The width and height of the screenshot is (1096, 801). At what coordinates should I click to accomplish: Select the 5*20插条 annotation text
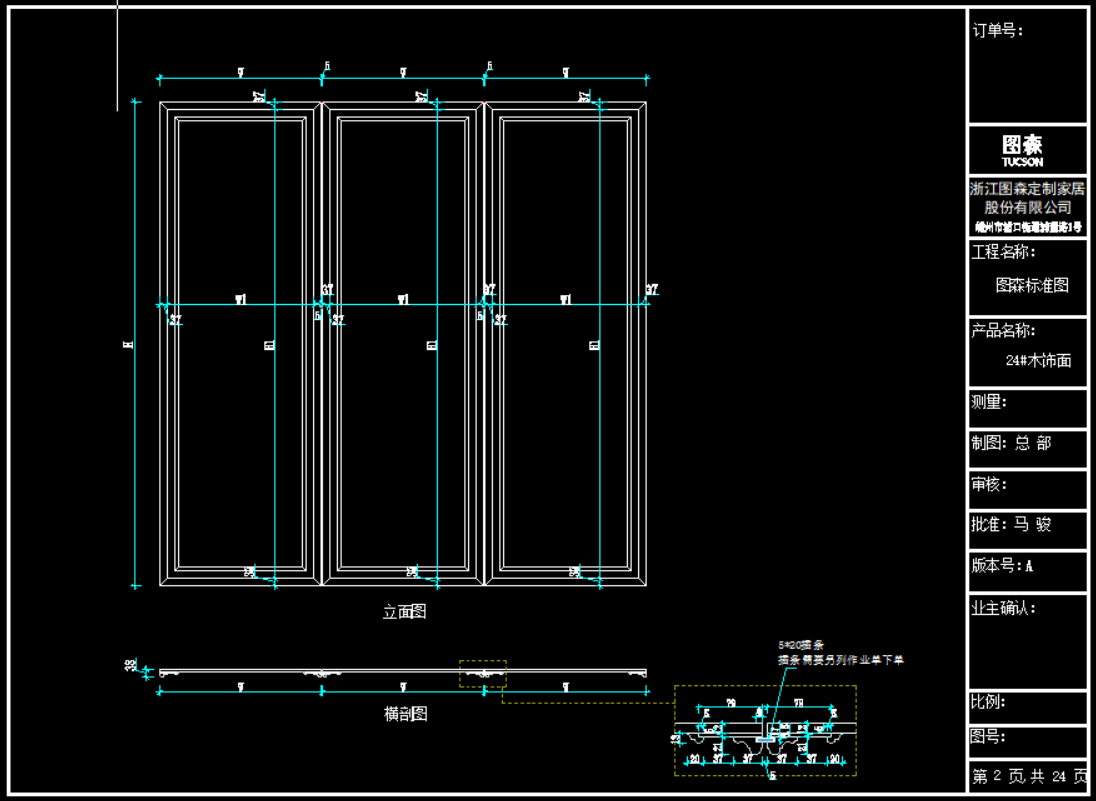tap(800, 646)
